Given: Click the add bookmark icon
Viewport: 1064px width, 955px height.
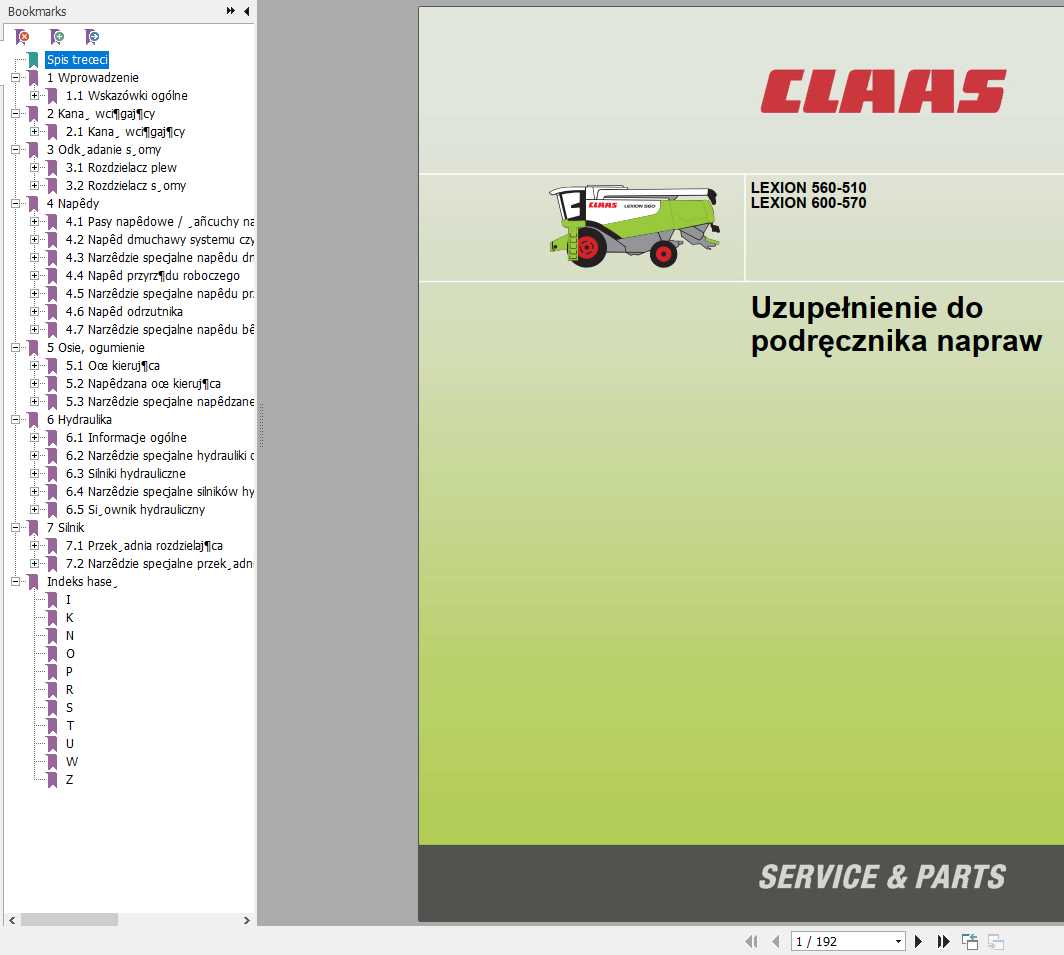Looking at the screenshot, I should (x=56, y=36).
